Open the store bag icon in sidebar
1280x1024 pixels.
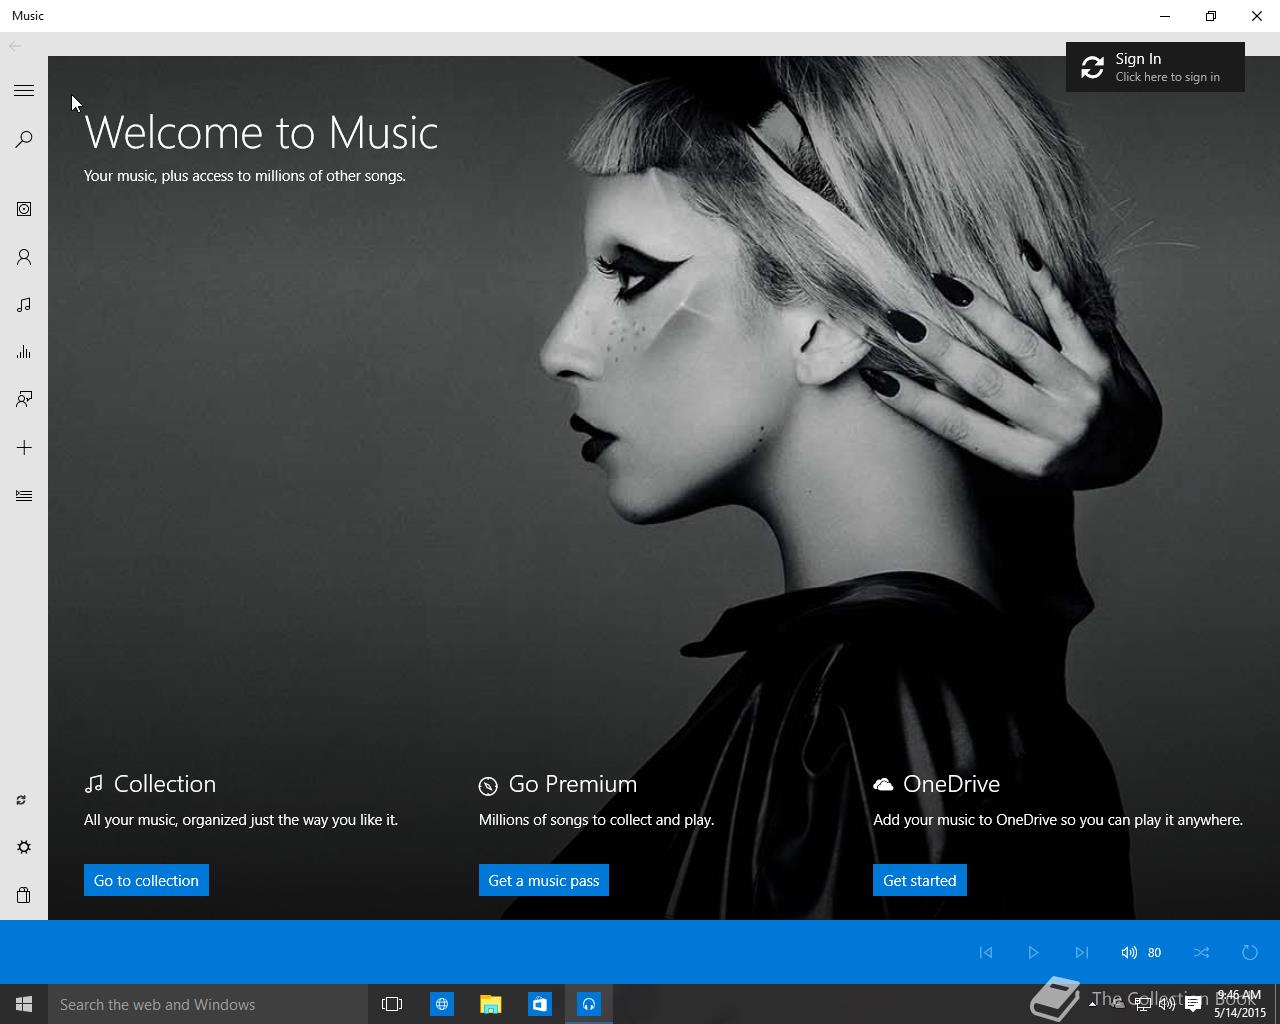coord(24,895)
